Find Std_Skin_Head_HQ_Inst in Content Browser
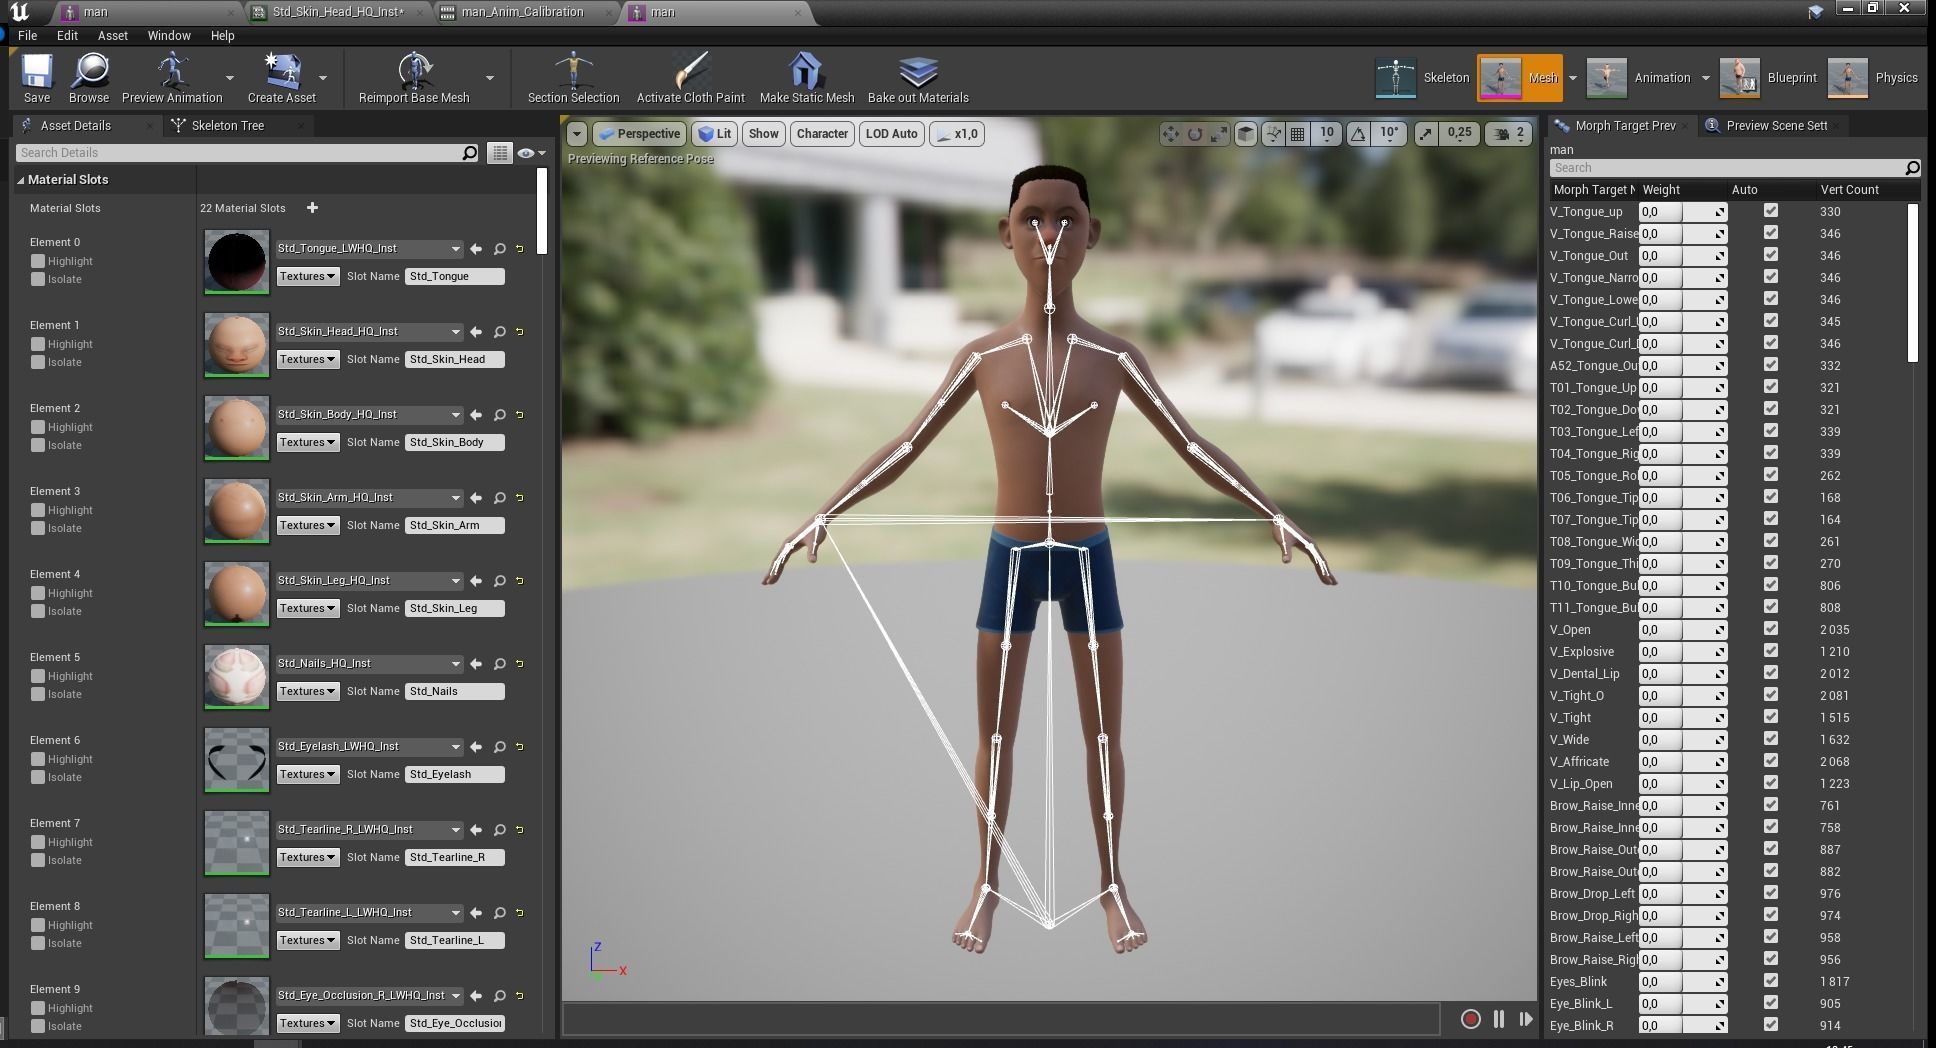1936x1048 pixels. pos(499,332)
